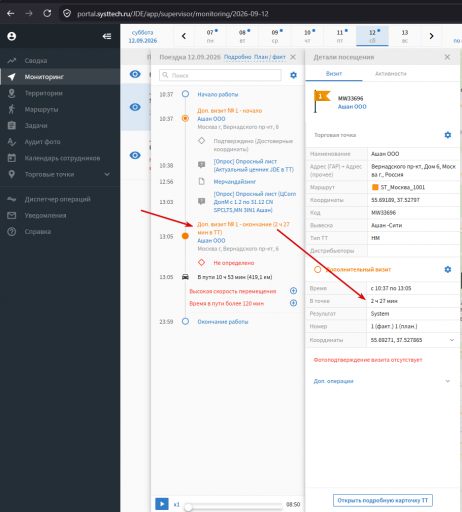Click the date суббота 12.09.2026
The height and width of the screenshot is (512, 462).
(143, 37)
